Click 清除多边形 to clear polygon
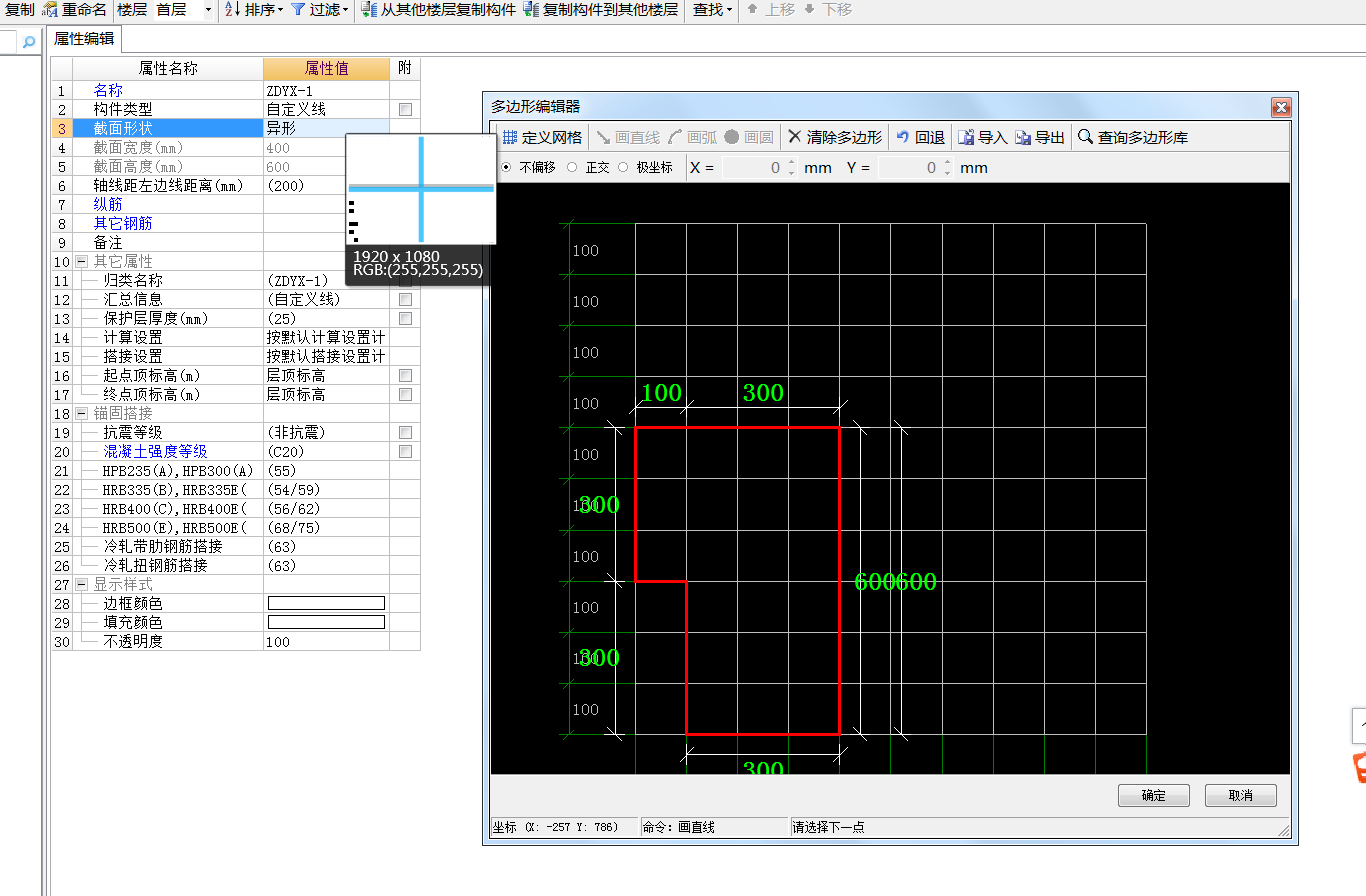Screen dimensions: 1366x896 coord(835,137)
